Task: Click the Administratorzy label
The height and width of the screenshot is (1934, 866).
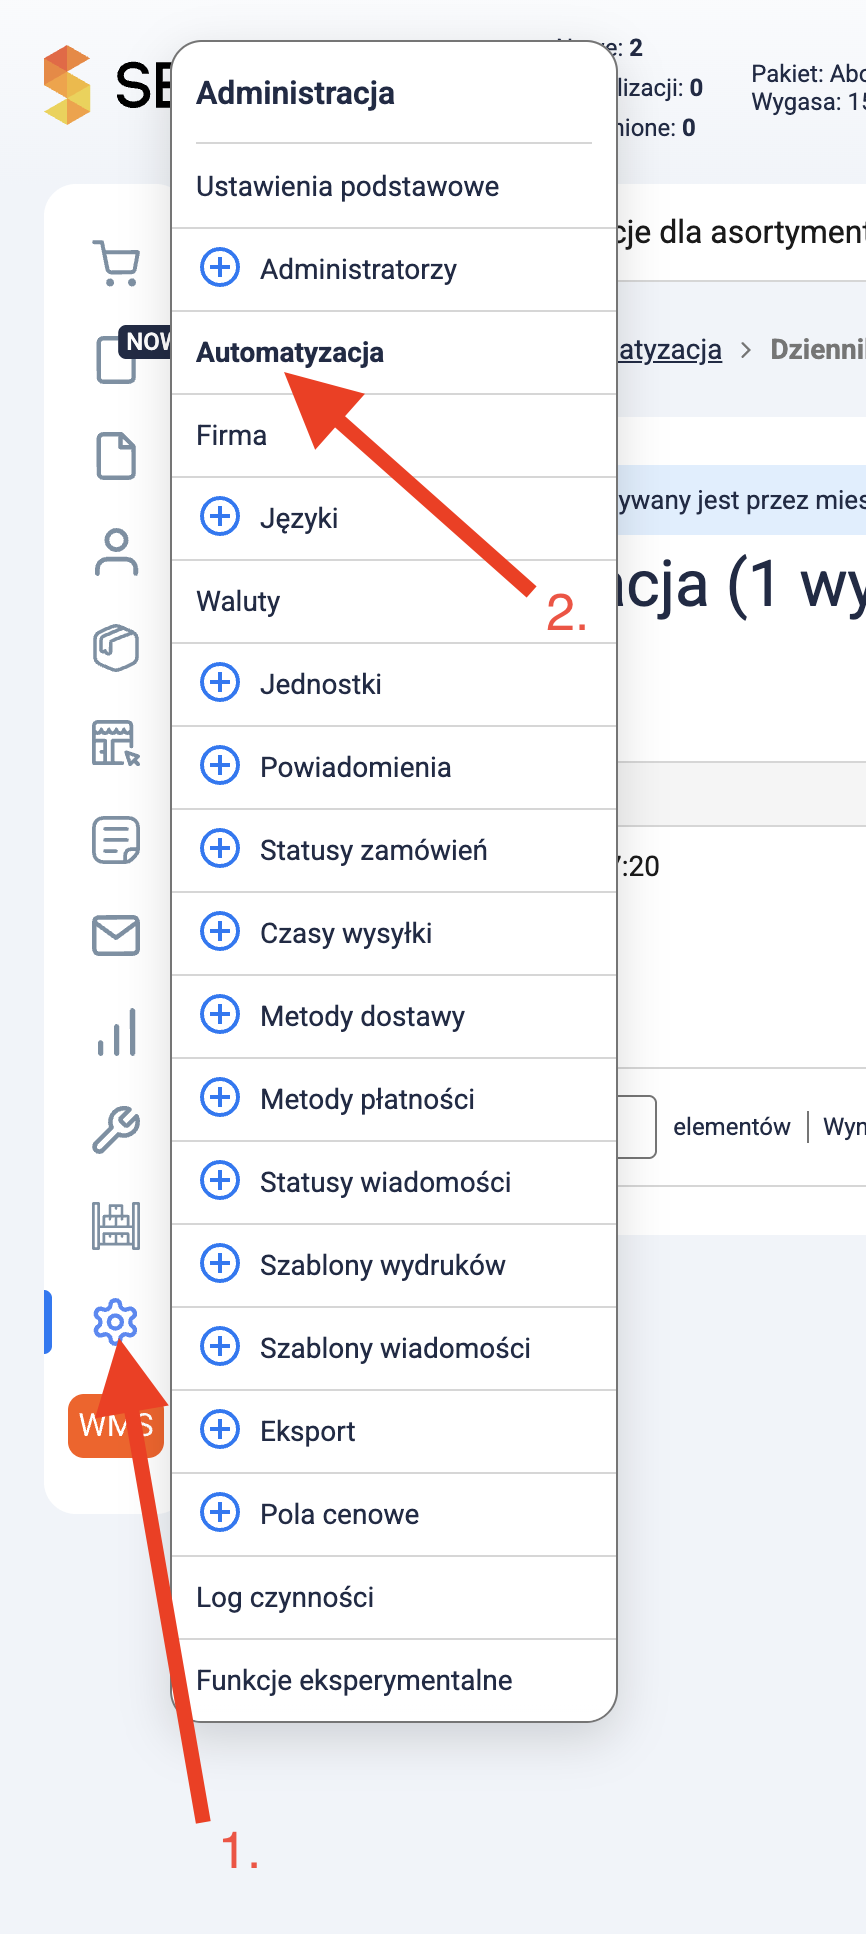Action: [358, 269]
